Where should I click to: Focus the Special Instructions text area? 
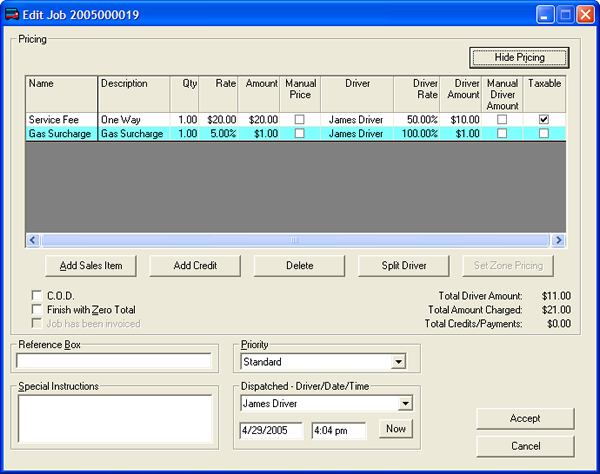click(114, 417)
